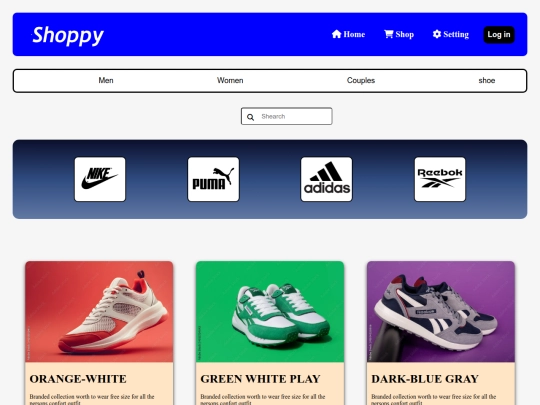This screenshot has width=540, height=405.
Task: Click the Nike brand logo
Action: pos(100,179)
